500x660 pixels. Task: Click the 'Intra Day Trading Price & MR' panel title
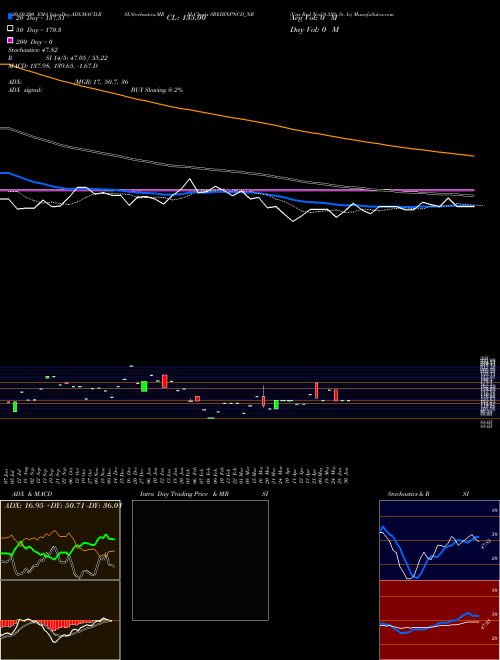(184, 494)
